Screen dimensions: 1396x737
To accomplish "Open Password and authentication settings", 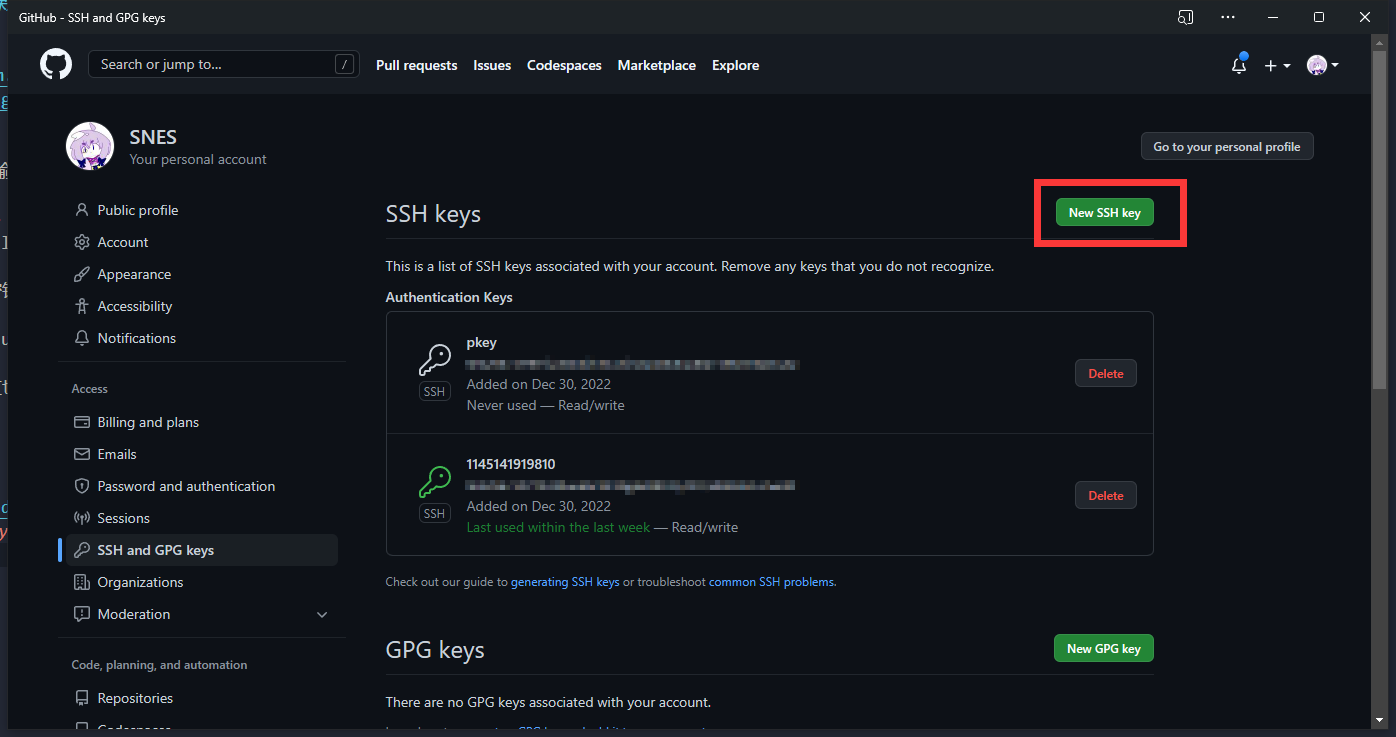I will tap(186, 486).
